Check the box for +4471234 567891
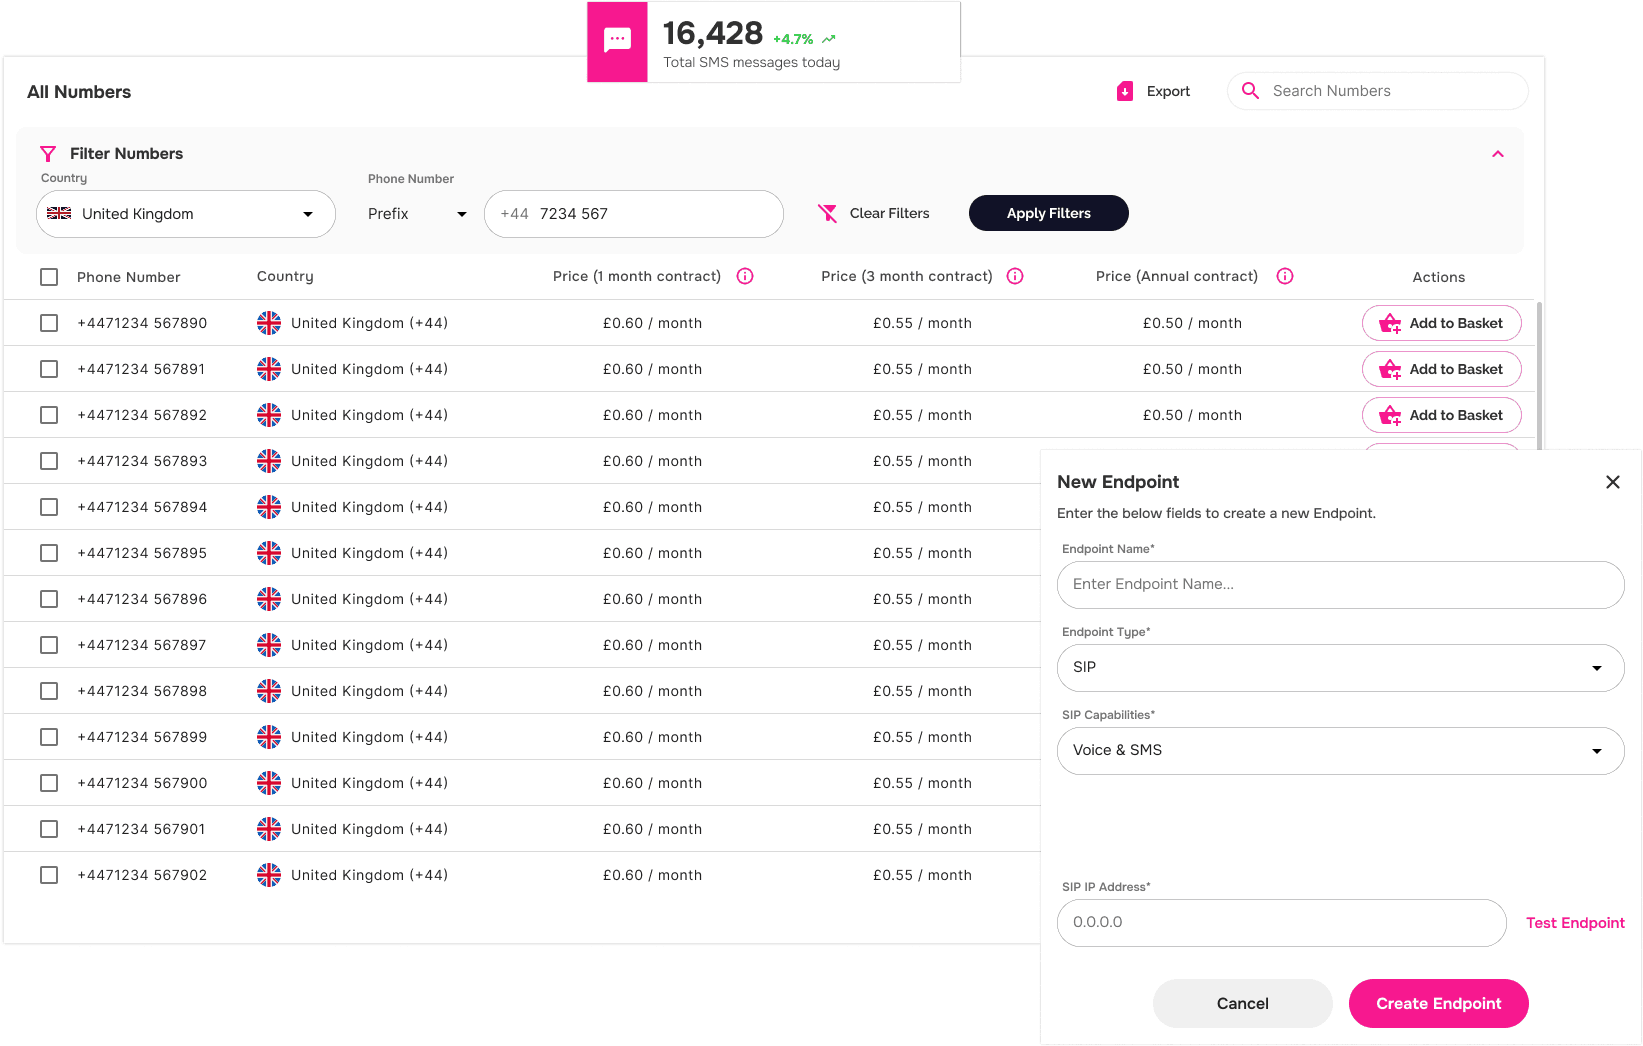 coord(49,369)
